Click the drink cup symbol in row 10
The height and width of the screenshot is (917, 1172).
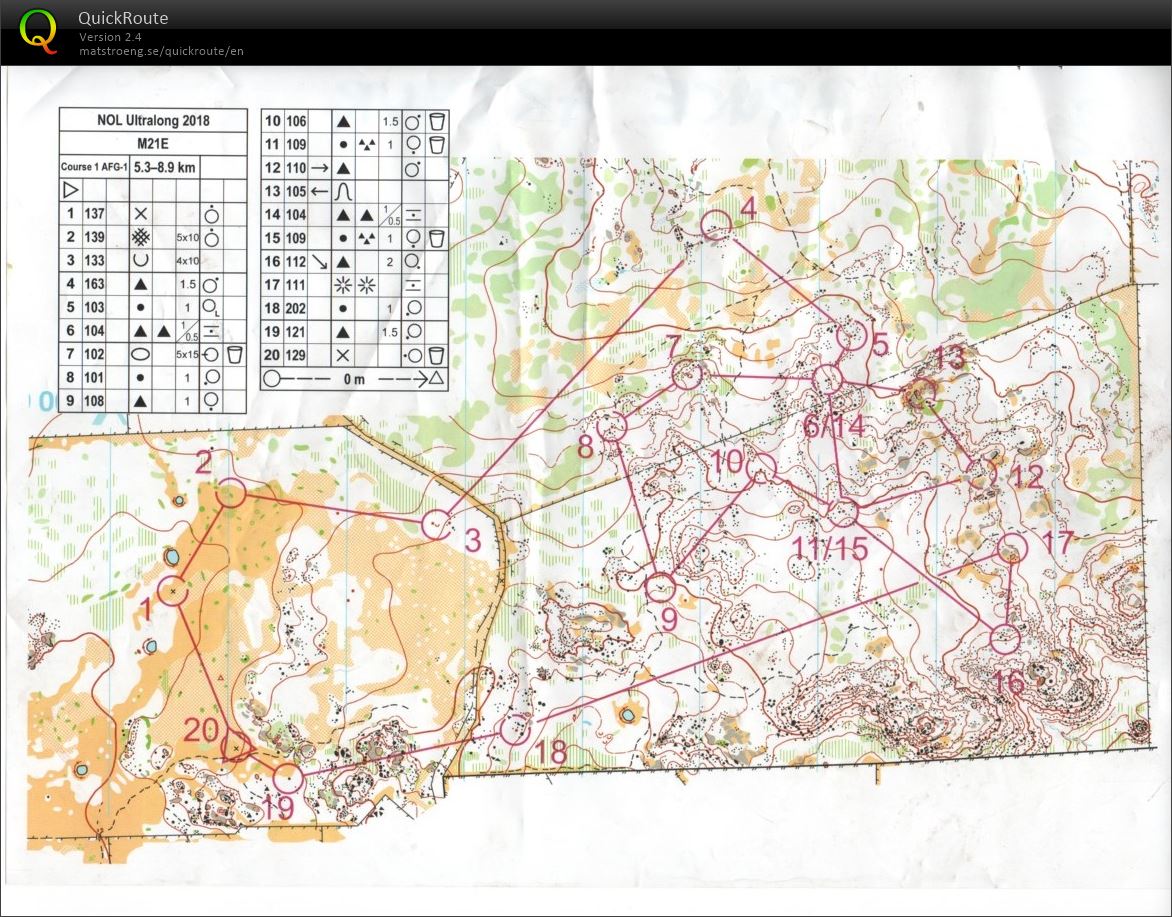click(437, 121)
